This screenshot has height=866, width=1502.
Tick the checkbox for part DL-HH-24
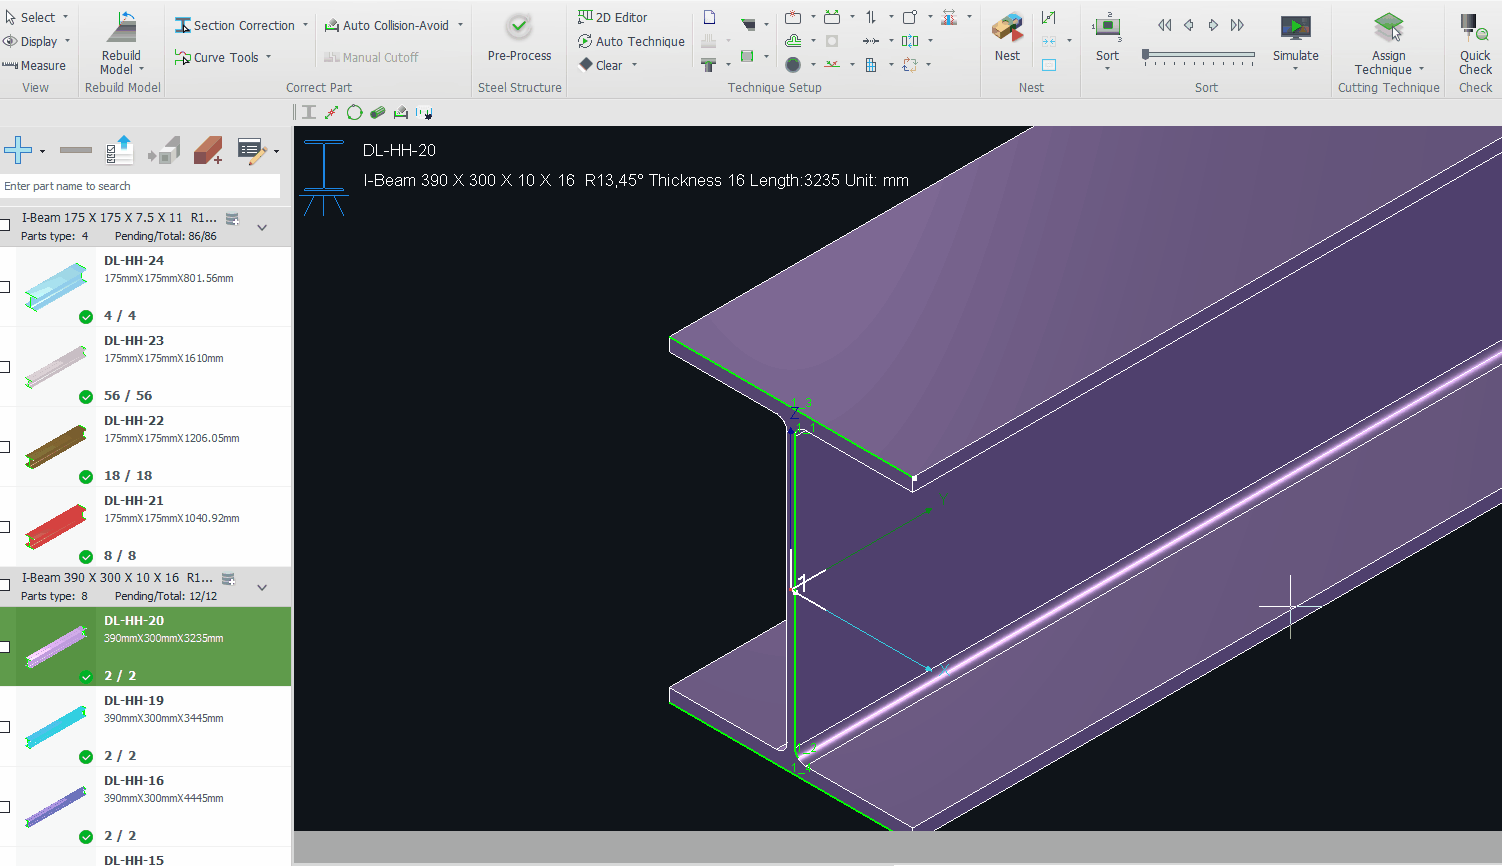click(x=5, y=287)
